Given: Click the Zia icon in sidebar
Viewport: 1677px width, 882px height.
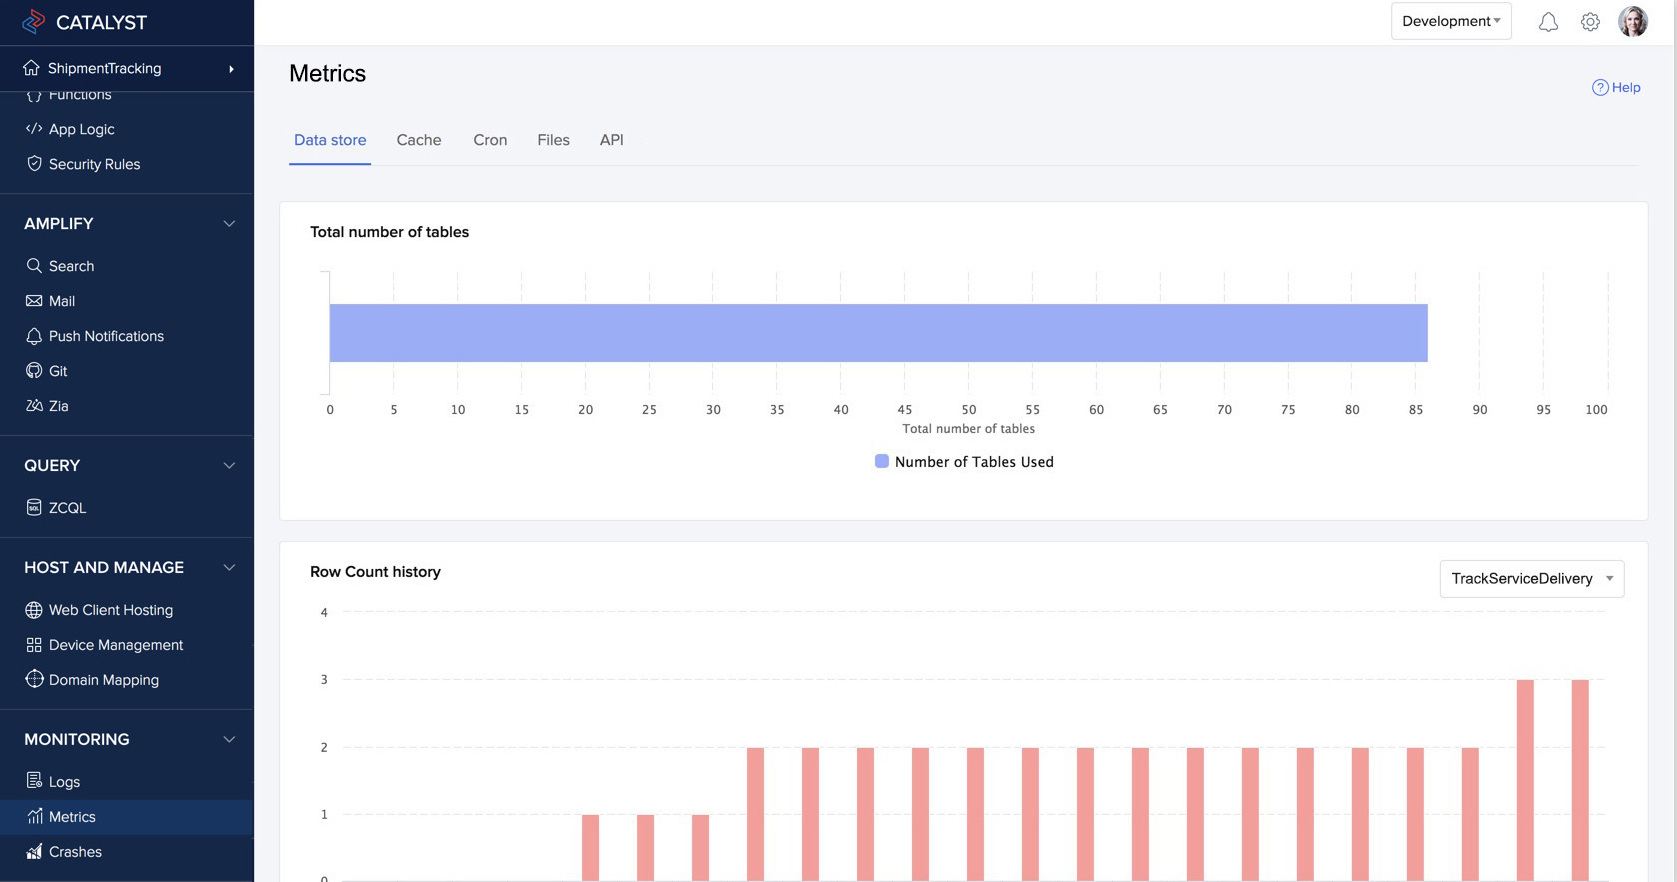Looking at the screenshot, I should coord(34,406).
